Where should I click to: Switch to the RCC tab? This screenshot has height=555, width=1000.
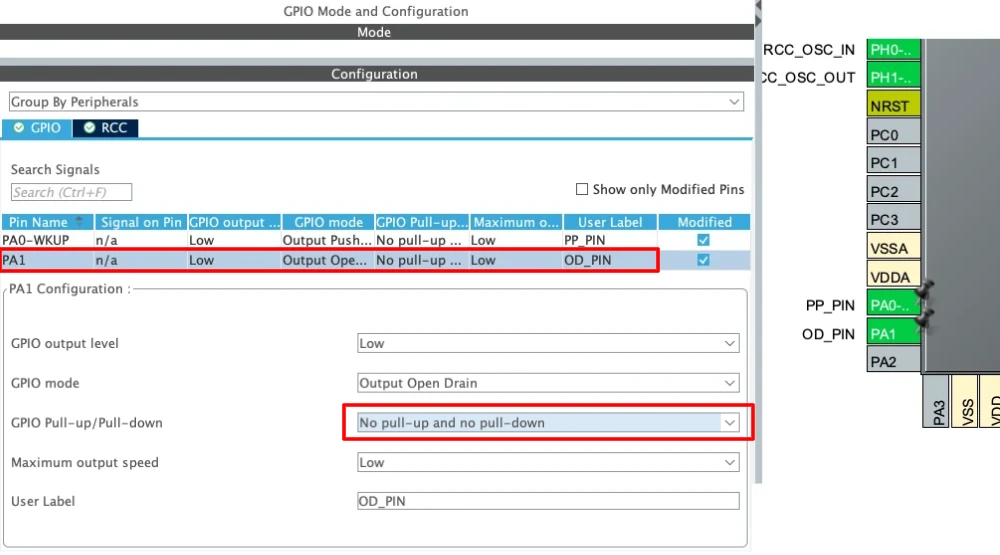(x=106, y=128)
